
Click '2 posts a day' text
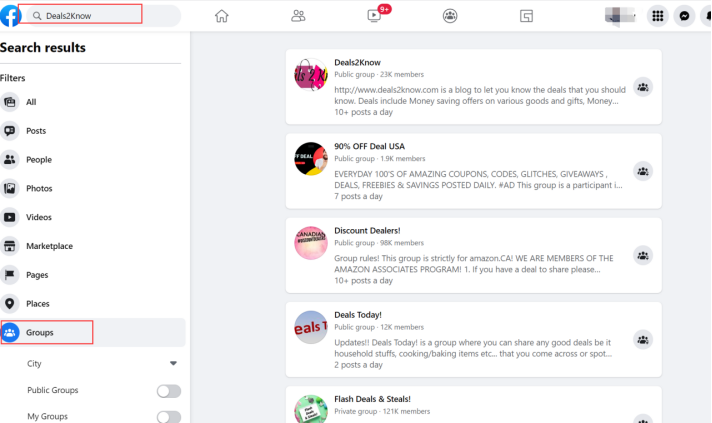click(x=358, y=365)
